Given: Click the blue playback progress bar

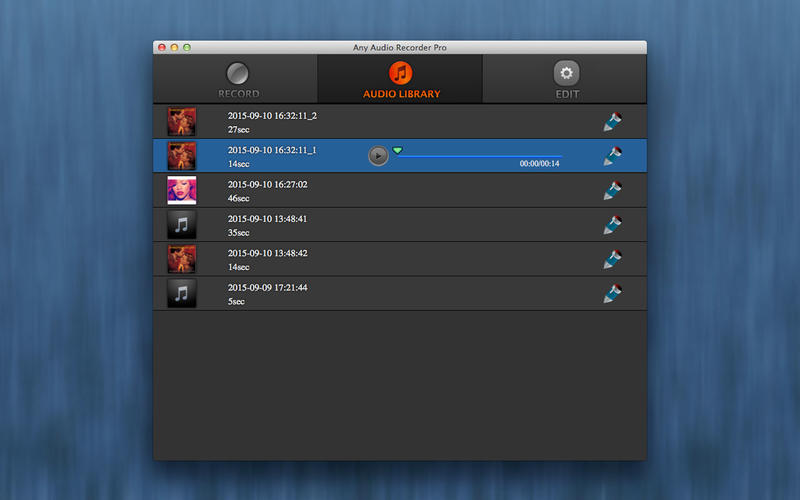Looking at the screenshot, I should [x=480, y=156].
